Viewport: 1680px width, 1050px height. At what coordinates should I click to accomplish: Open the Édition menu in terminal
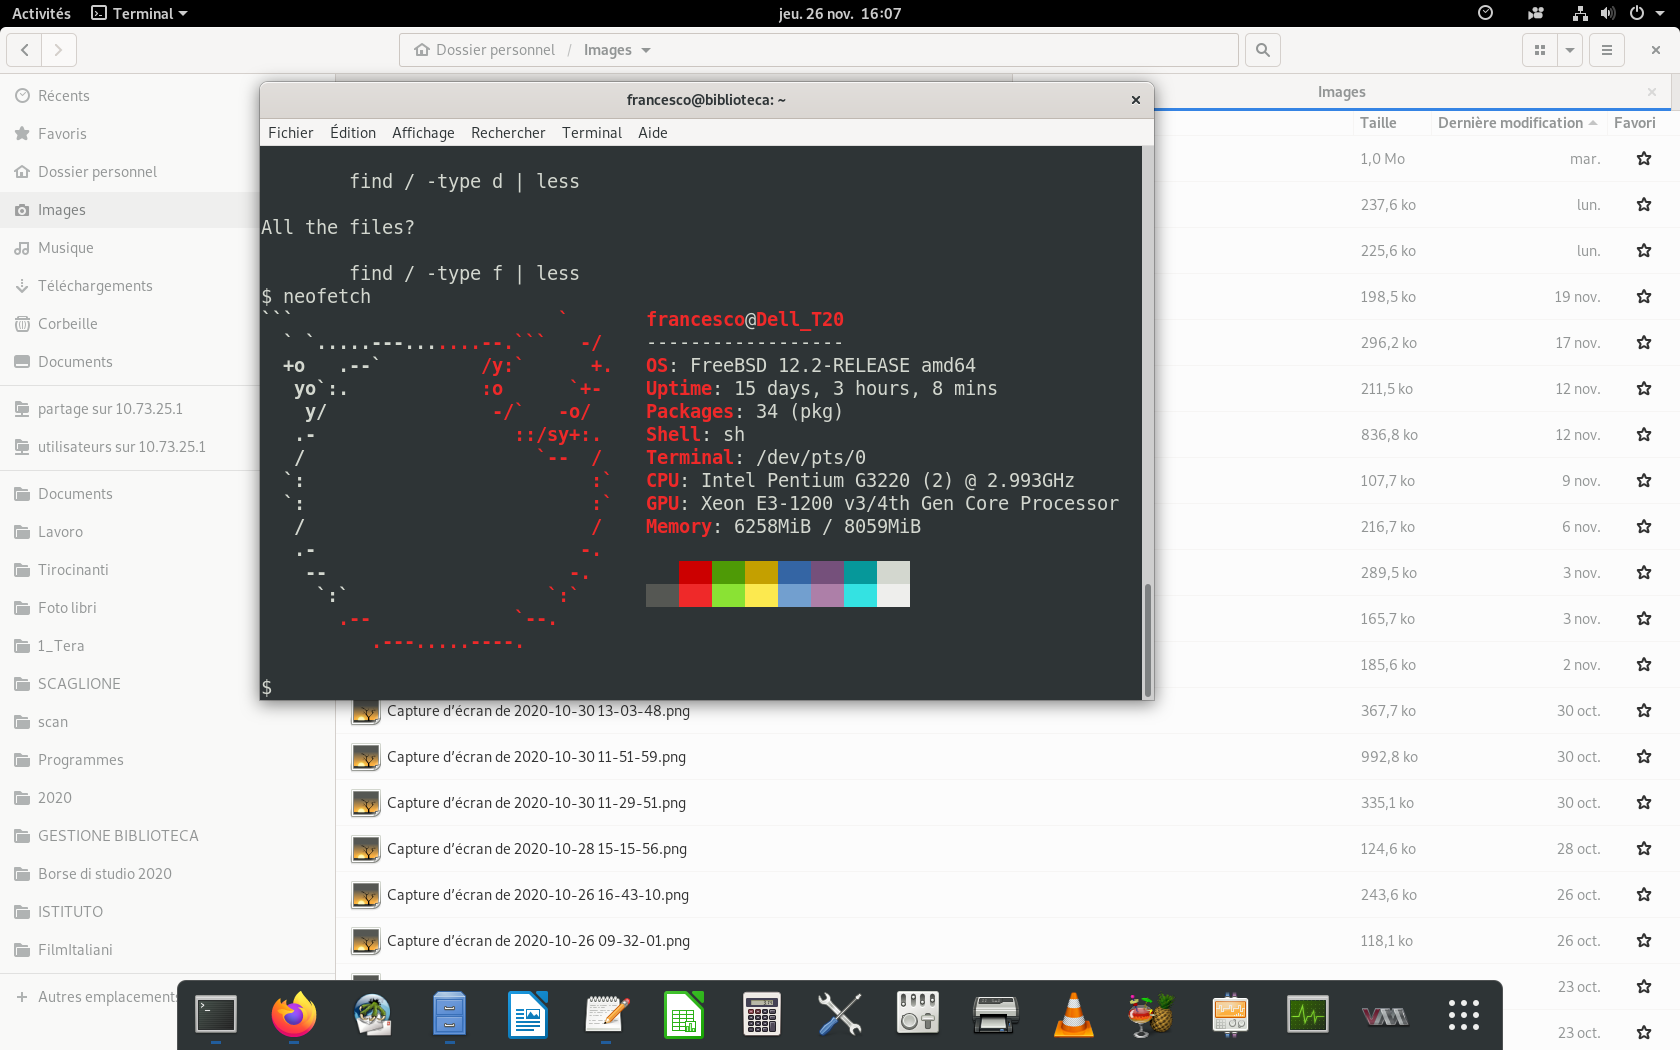tap(353, 133)
